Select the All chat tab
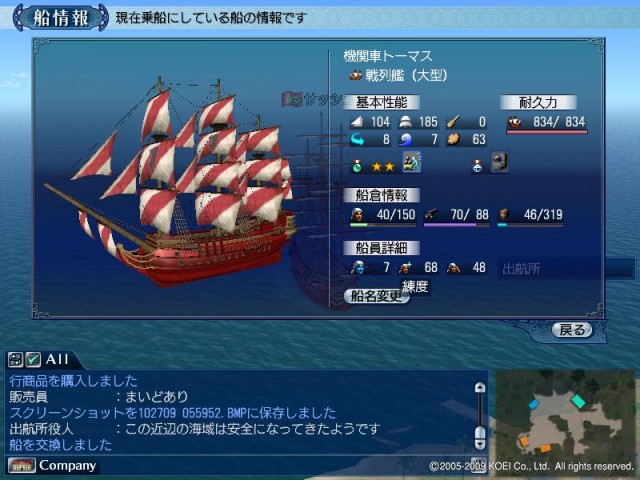Image resolution: width=640 pixels, height=480 pixels. click(x=56, y=359)
